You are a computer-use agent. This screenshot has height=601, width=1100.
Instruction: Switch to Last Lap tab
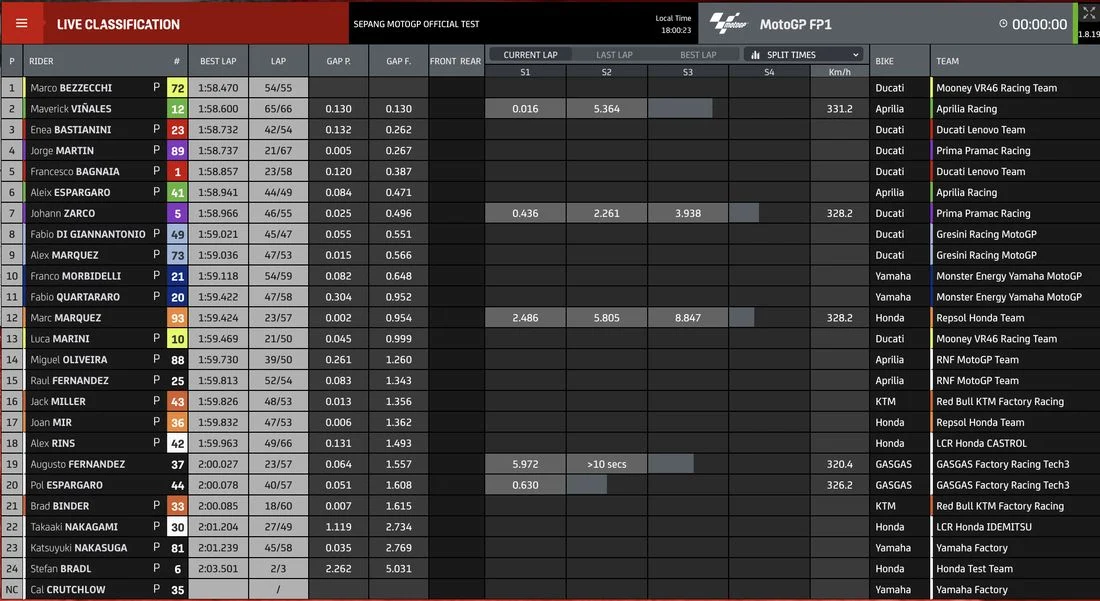pyautogui.click(x=614, y=55)
